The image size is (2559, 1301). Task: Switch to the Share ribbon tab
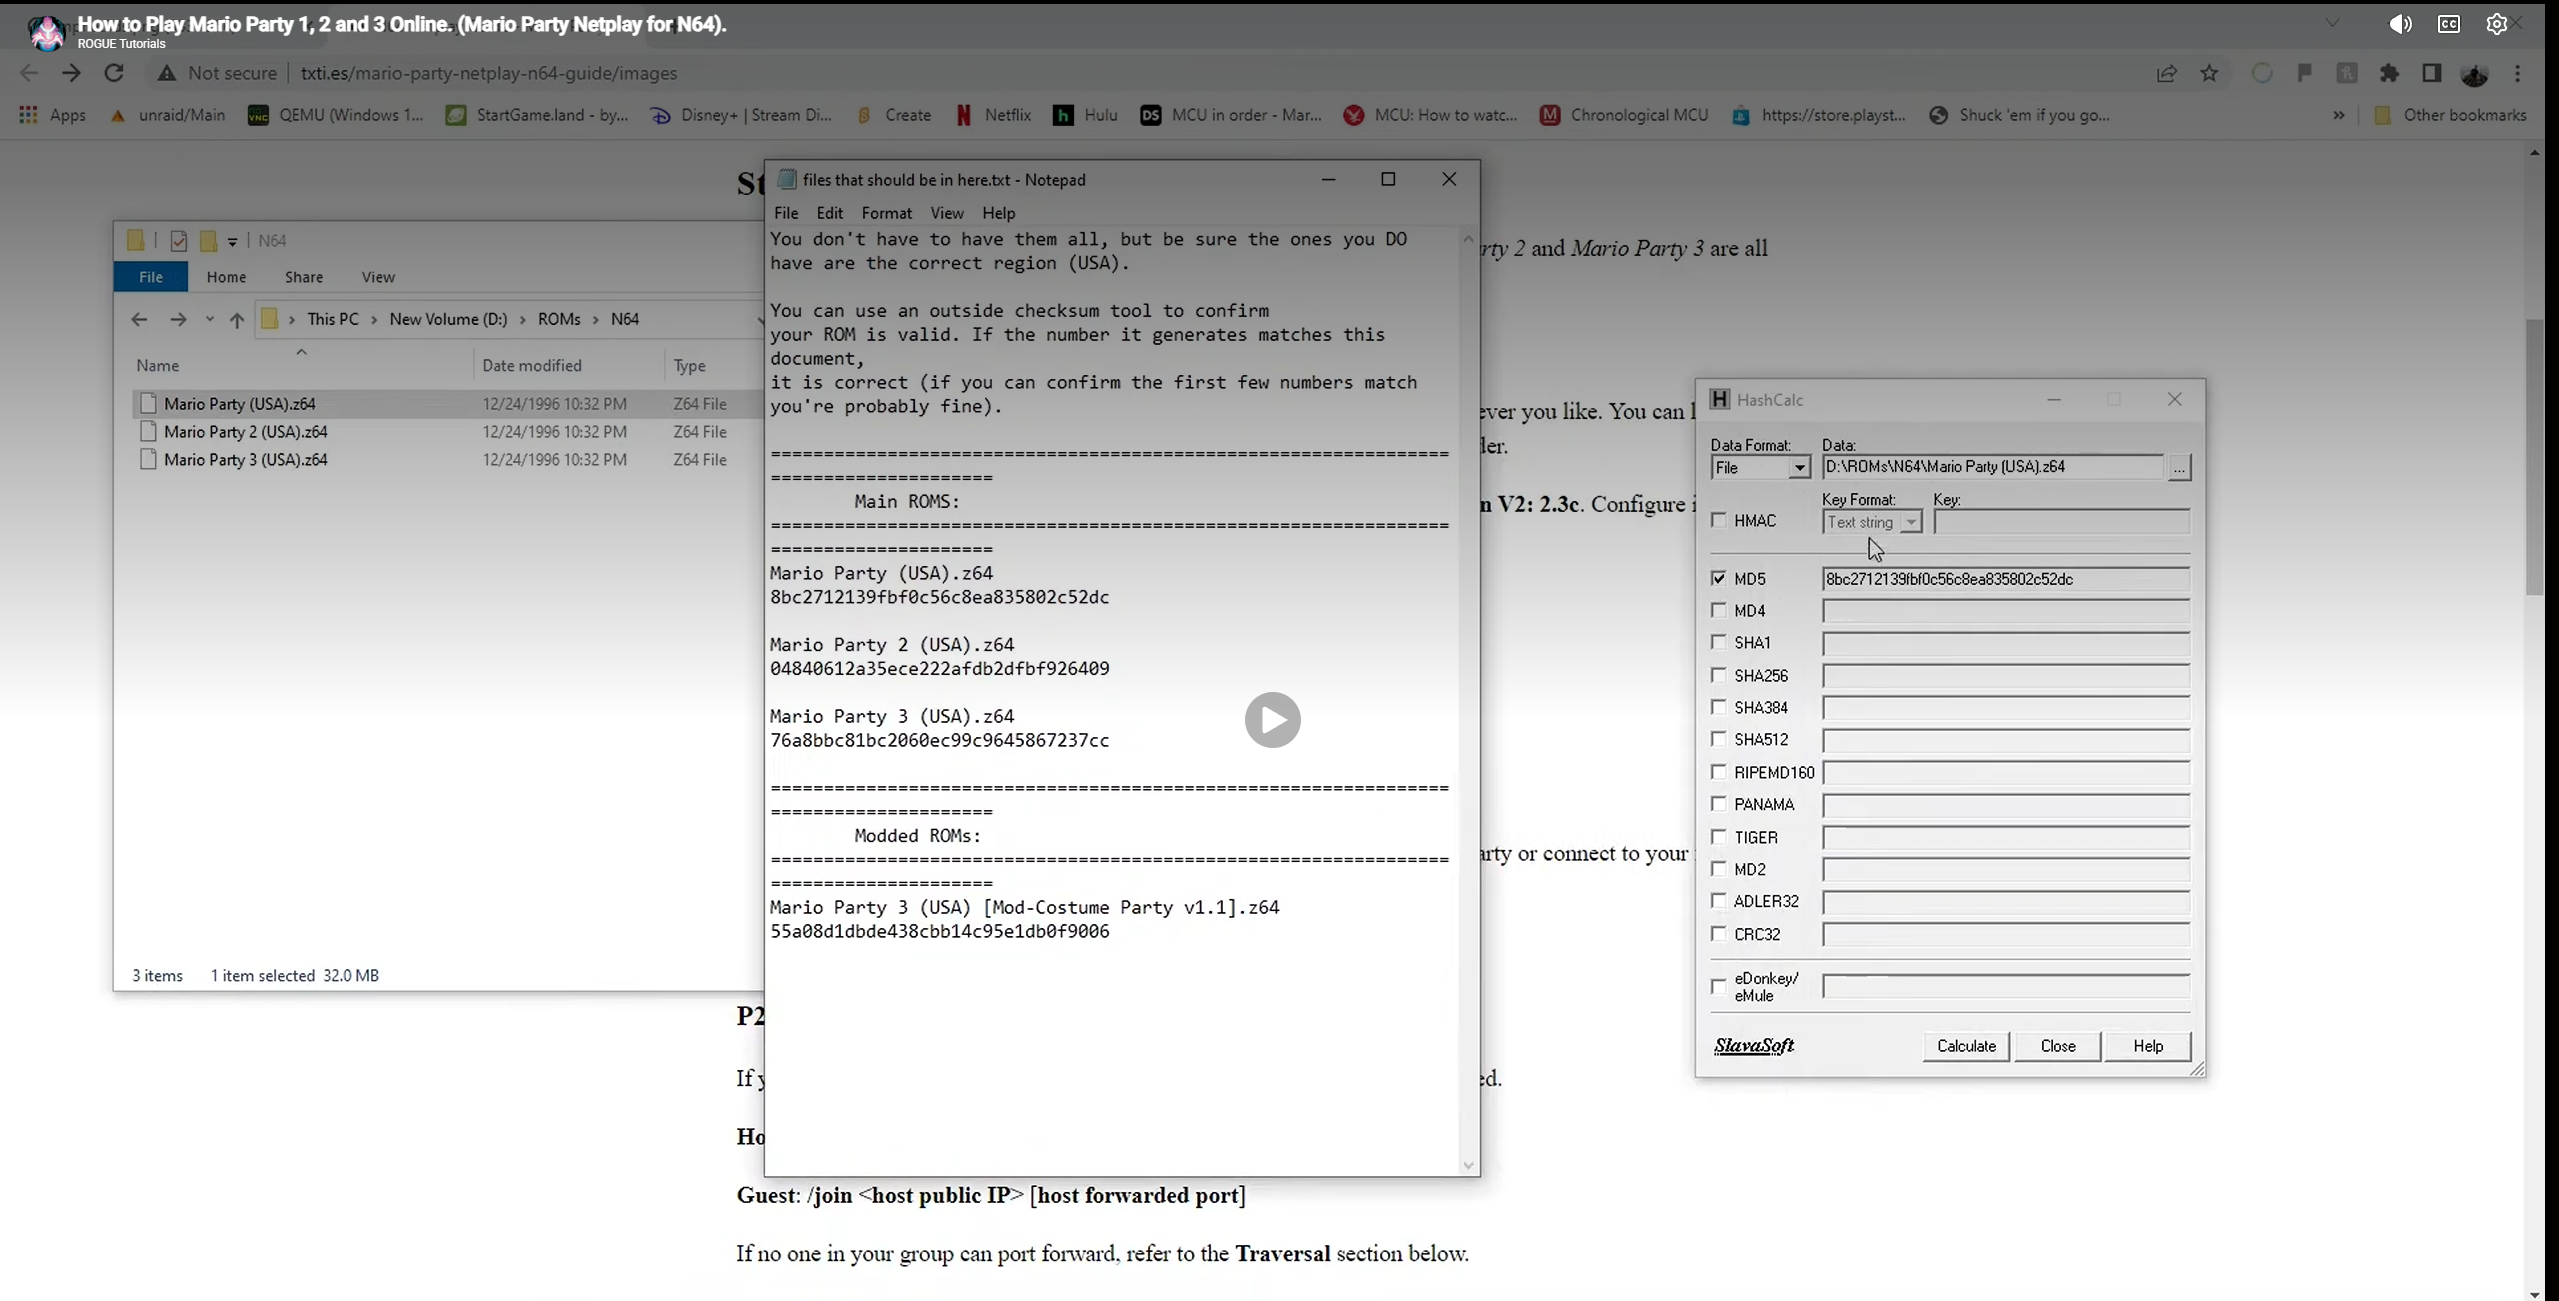click(303, 277)
